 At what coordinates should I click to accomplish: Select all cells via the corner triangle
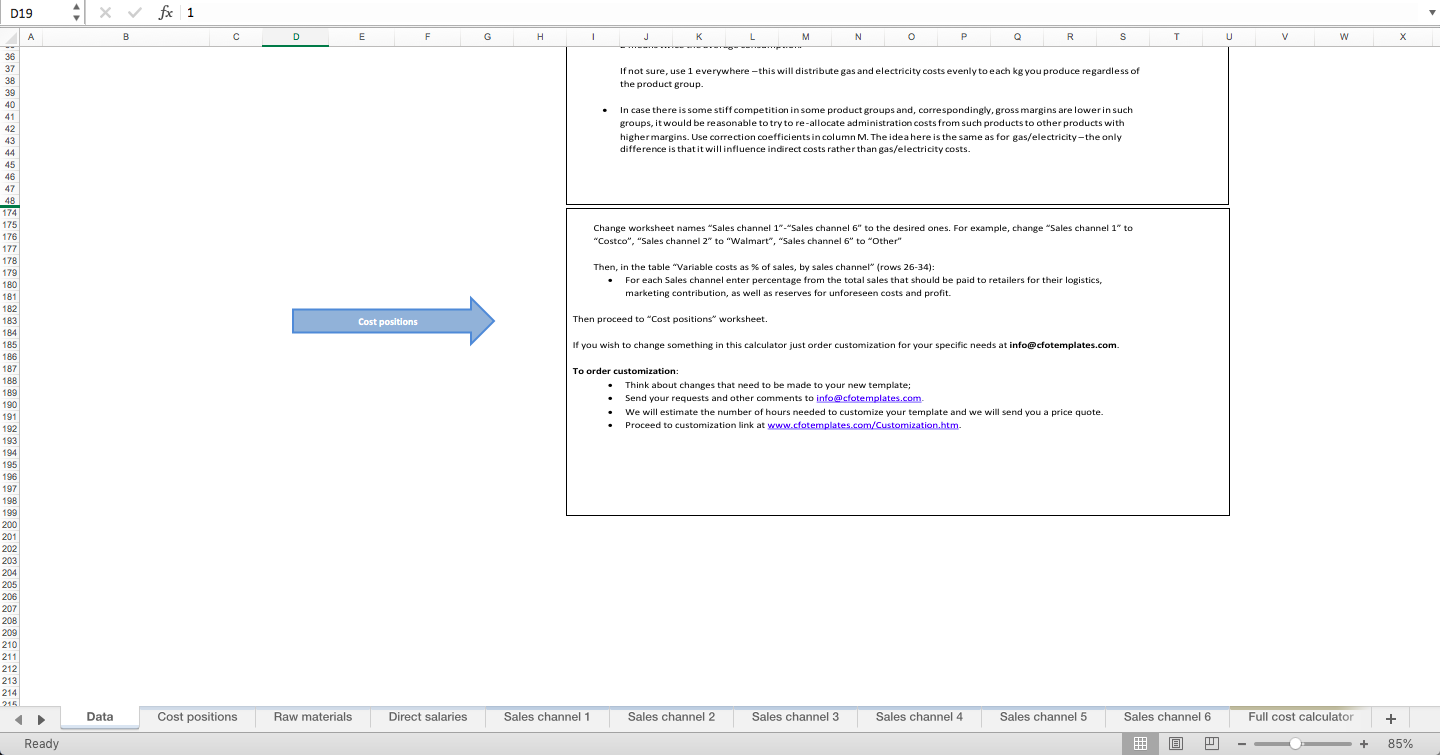tap(10, 38)
